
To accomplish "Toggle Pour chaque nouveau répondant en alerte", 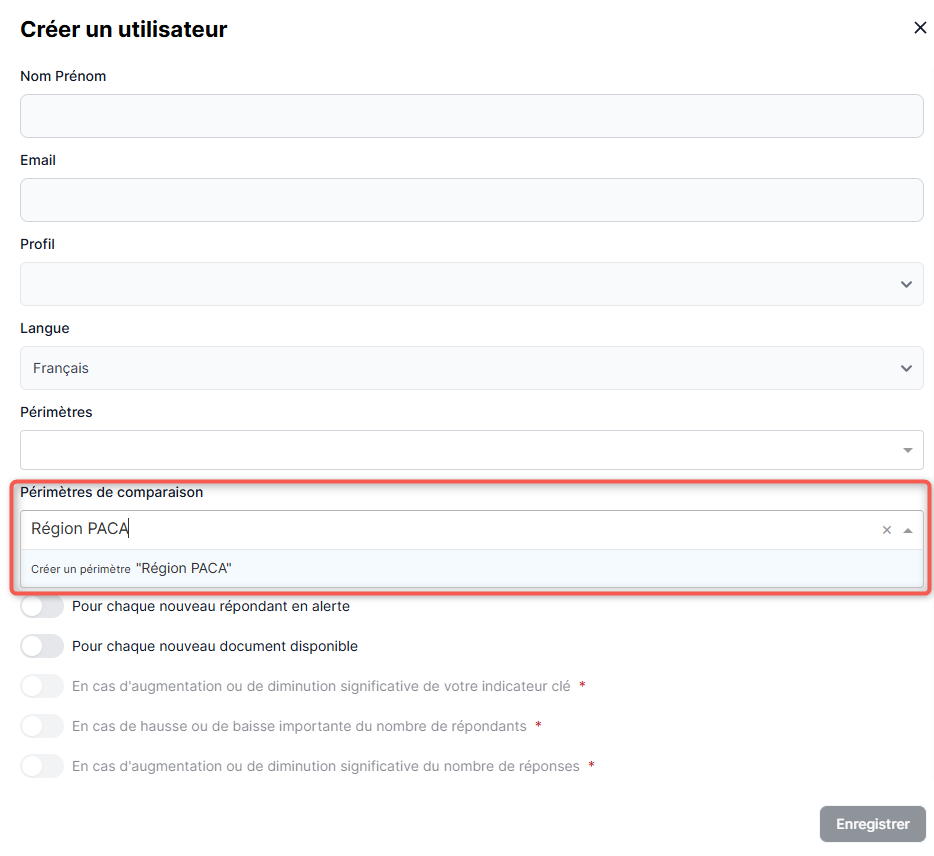I will 42,606.
